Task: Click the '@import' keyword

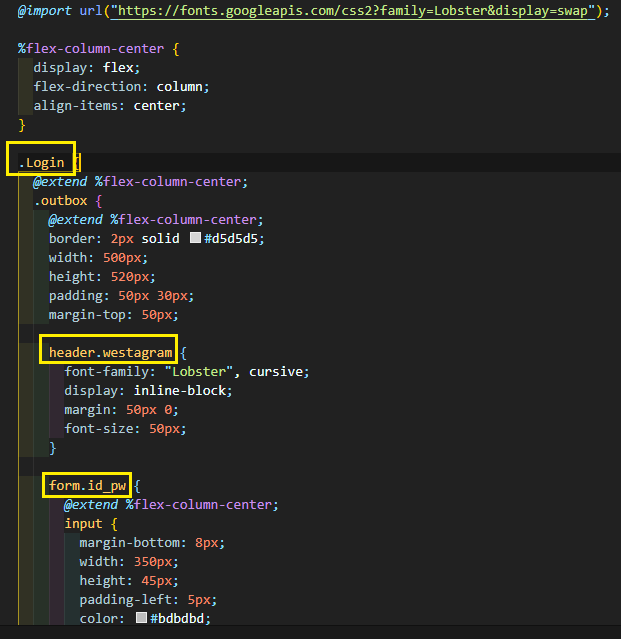Action: [44, 11]
